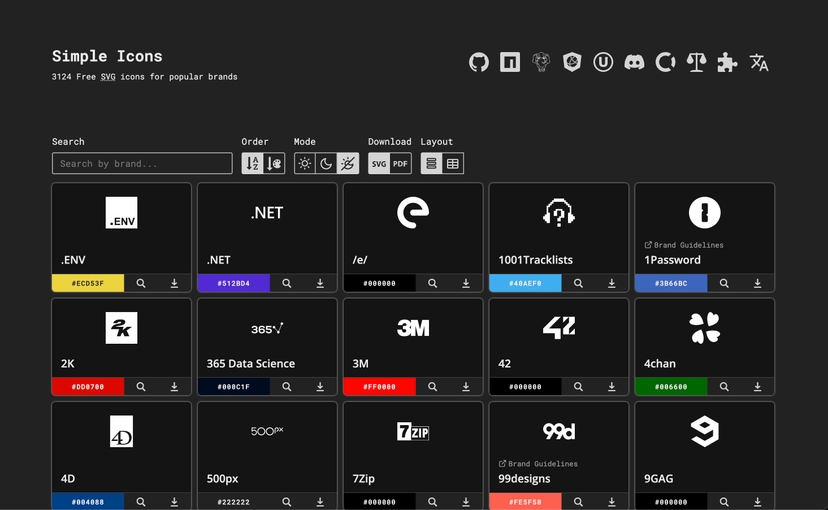Download the .NET icon
Screen dimensions: 828x510
(320, 283)
